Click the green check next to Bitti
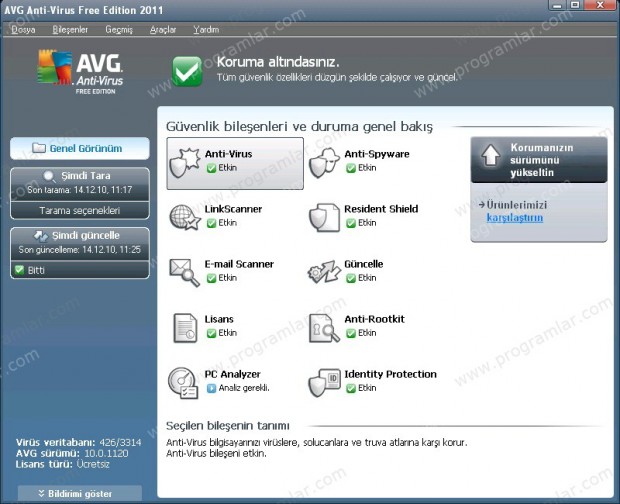The width and height of the screenshot is (620, 504). coord(19,270)
